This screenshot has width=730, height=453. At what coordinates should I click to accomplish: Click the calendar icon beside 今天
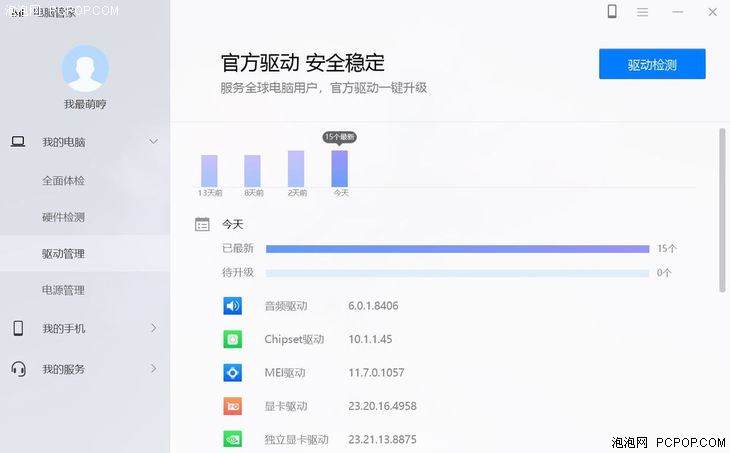[x=202, y=224]
